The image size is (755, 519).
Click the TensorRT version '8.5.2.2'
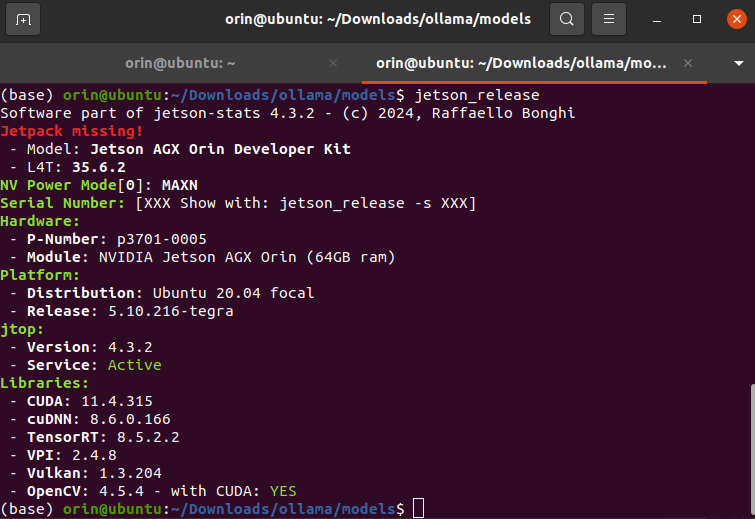148,437
